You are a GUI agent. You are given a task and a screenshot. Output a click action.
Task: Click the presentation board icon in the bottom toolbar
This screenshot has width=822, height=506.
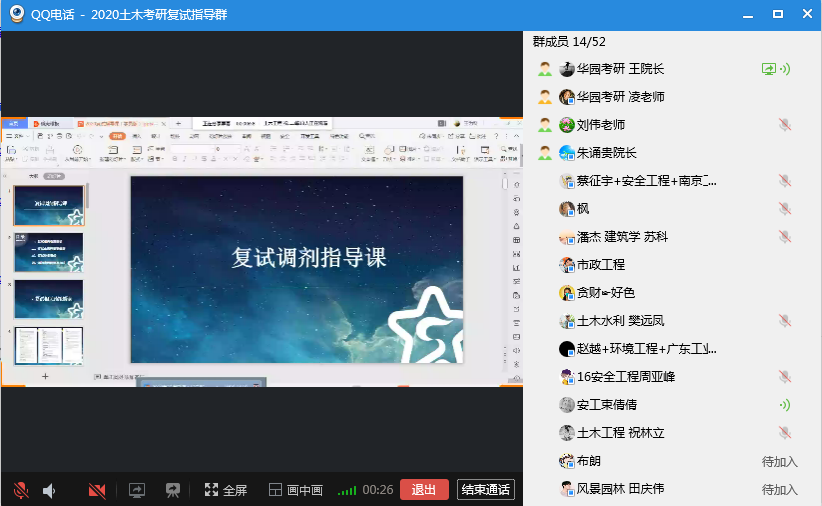pos(173,490)
